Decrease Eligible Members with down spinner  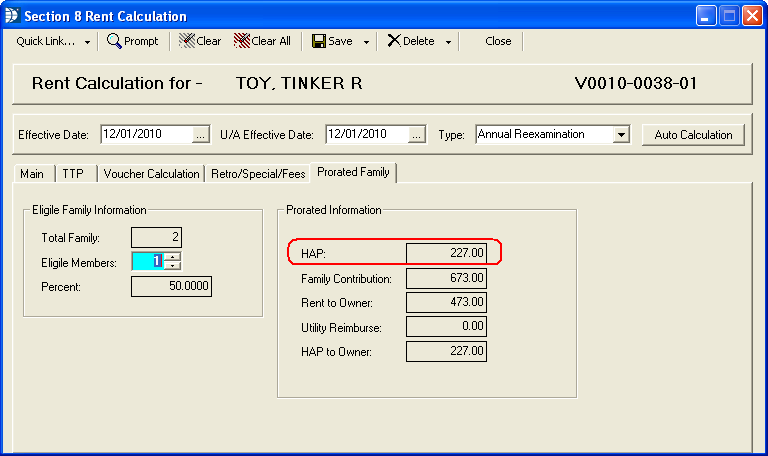coord(172,265)
